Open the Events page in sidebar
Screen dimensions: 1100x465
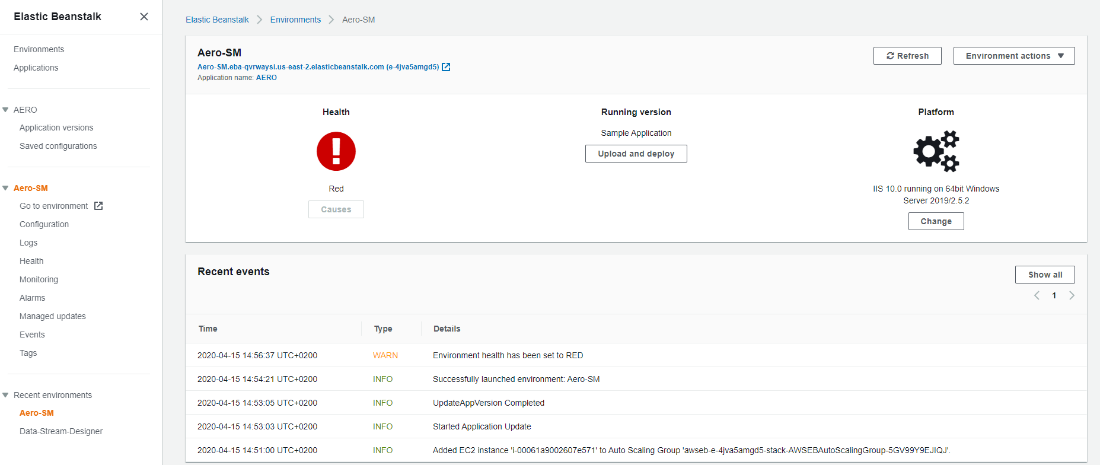tap(32, 335)
